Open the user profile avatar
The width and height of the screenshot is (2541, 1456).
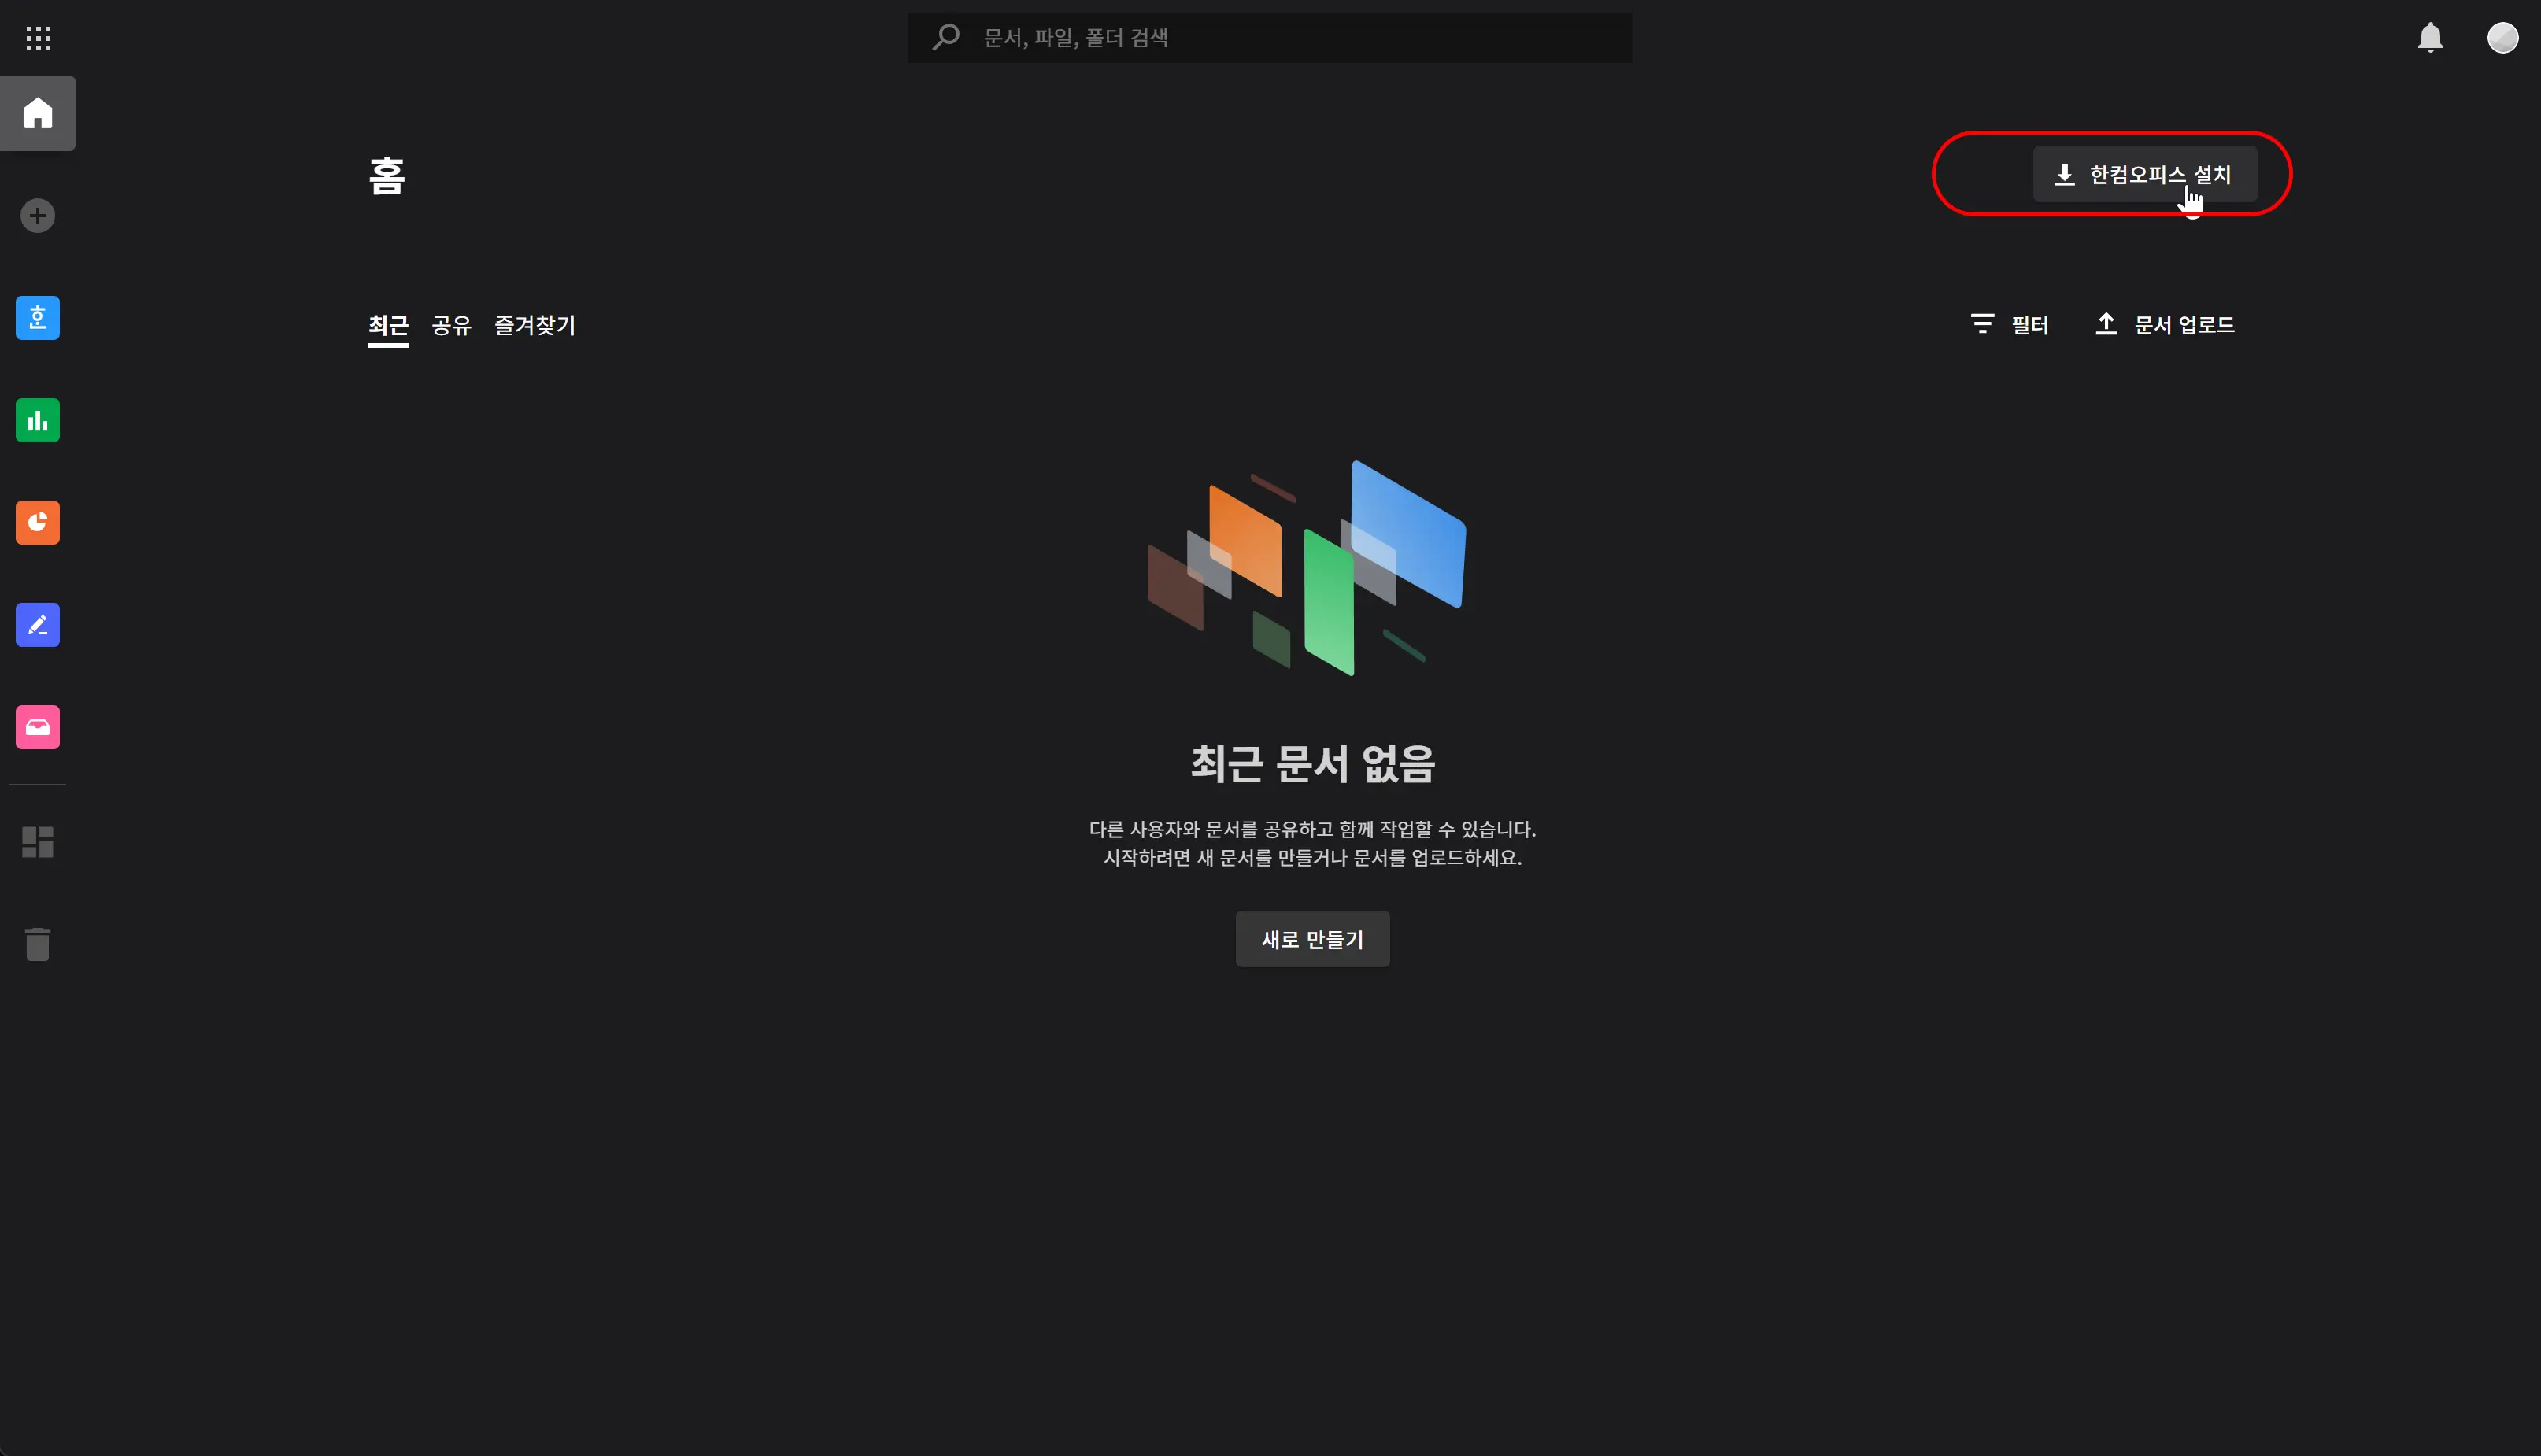pos(2502,38)
